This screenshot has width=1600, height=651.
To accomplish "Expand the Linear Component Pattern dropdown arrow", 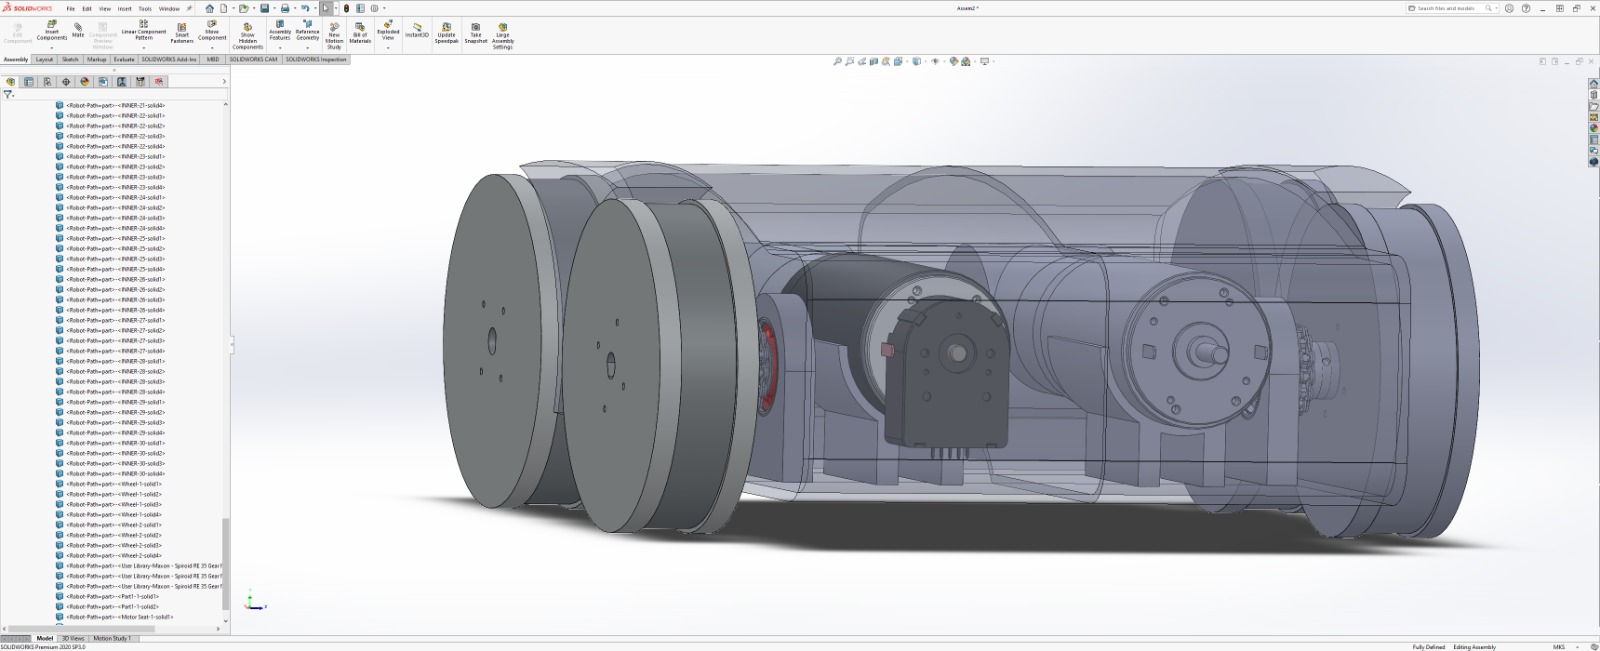I will coord(144,47).
